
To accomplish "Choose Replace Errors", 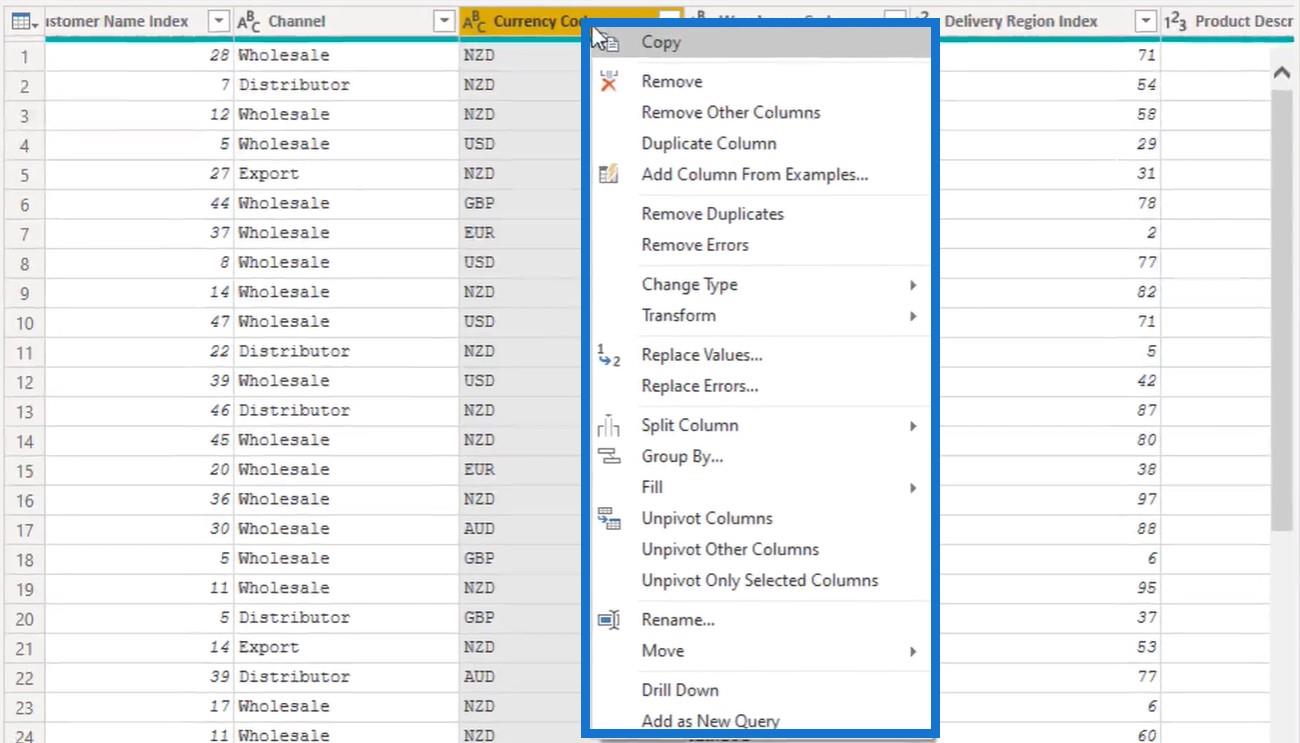I will pyautogui.click(x=760, y=386).
